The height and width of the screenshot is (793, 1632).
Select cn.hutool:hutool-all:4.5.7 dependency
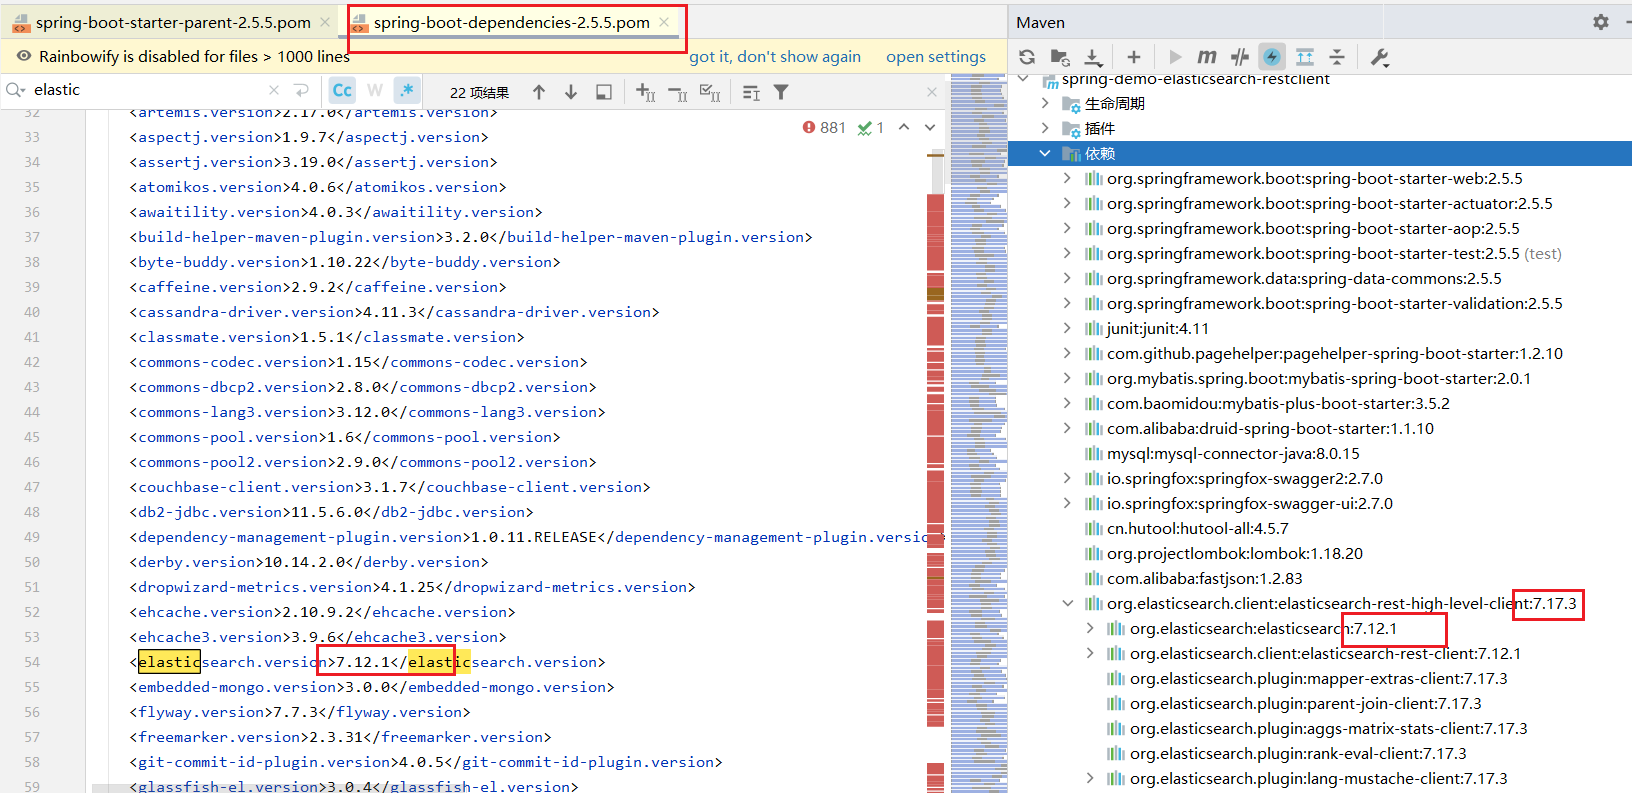tap(1197, 528)
